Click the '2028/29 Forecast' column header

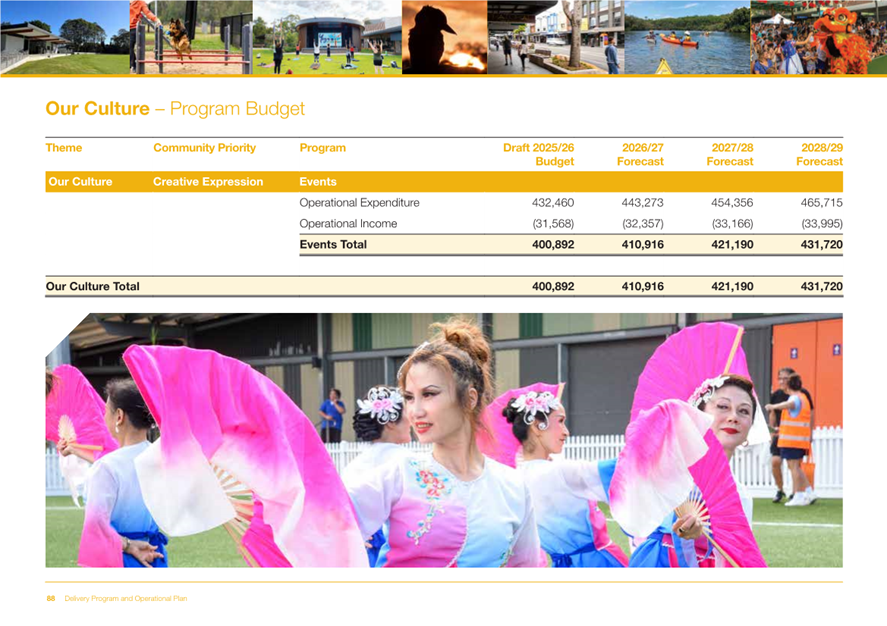coord(819,154)
